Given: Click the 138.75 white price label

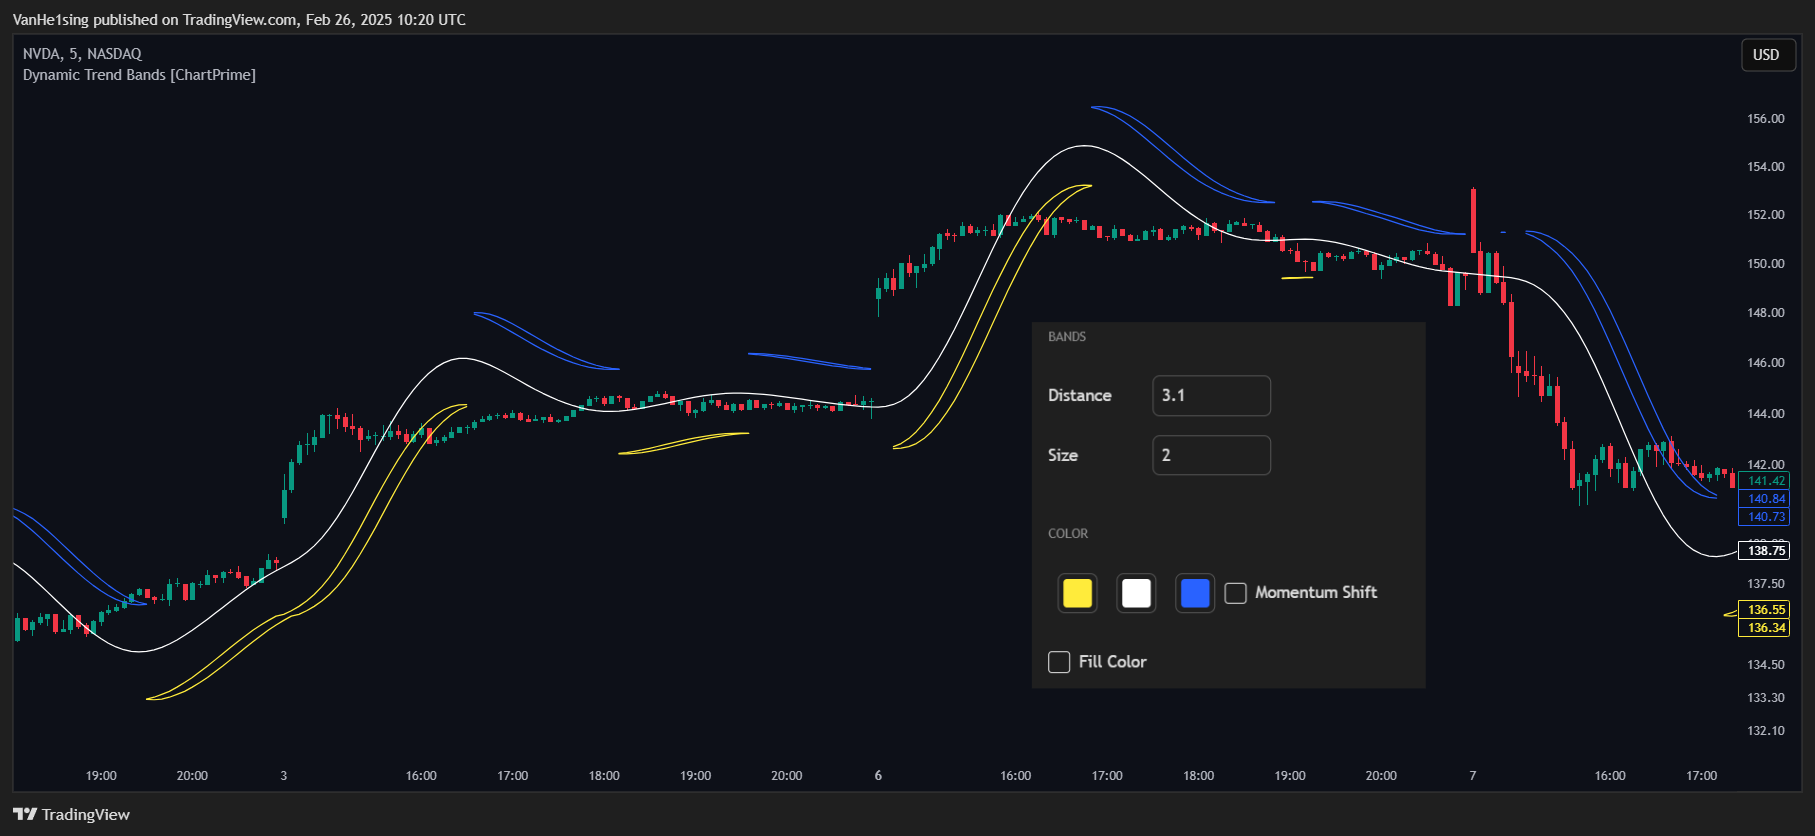Looking at the screenshot, I should (x=1766, y=551).
